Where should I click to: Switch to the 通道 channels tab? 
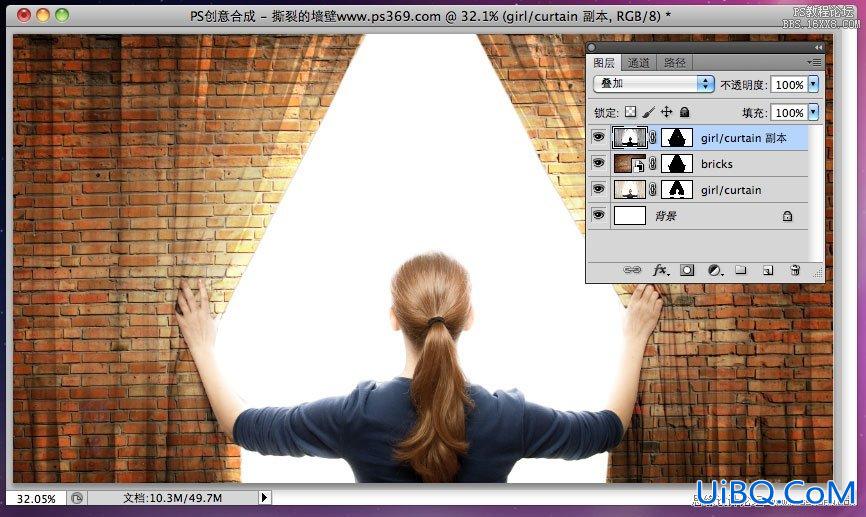pos(638,63)
